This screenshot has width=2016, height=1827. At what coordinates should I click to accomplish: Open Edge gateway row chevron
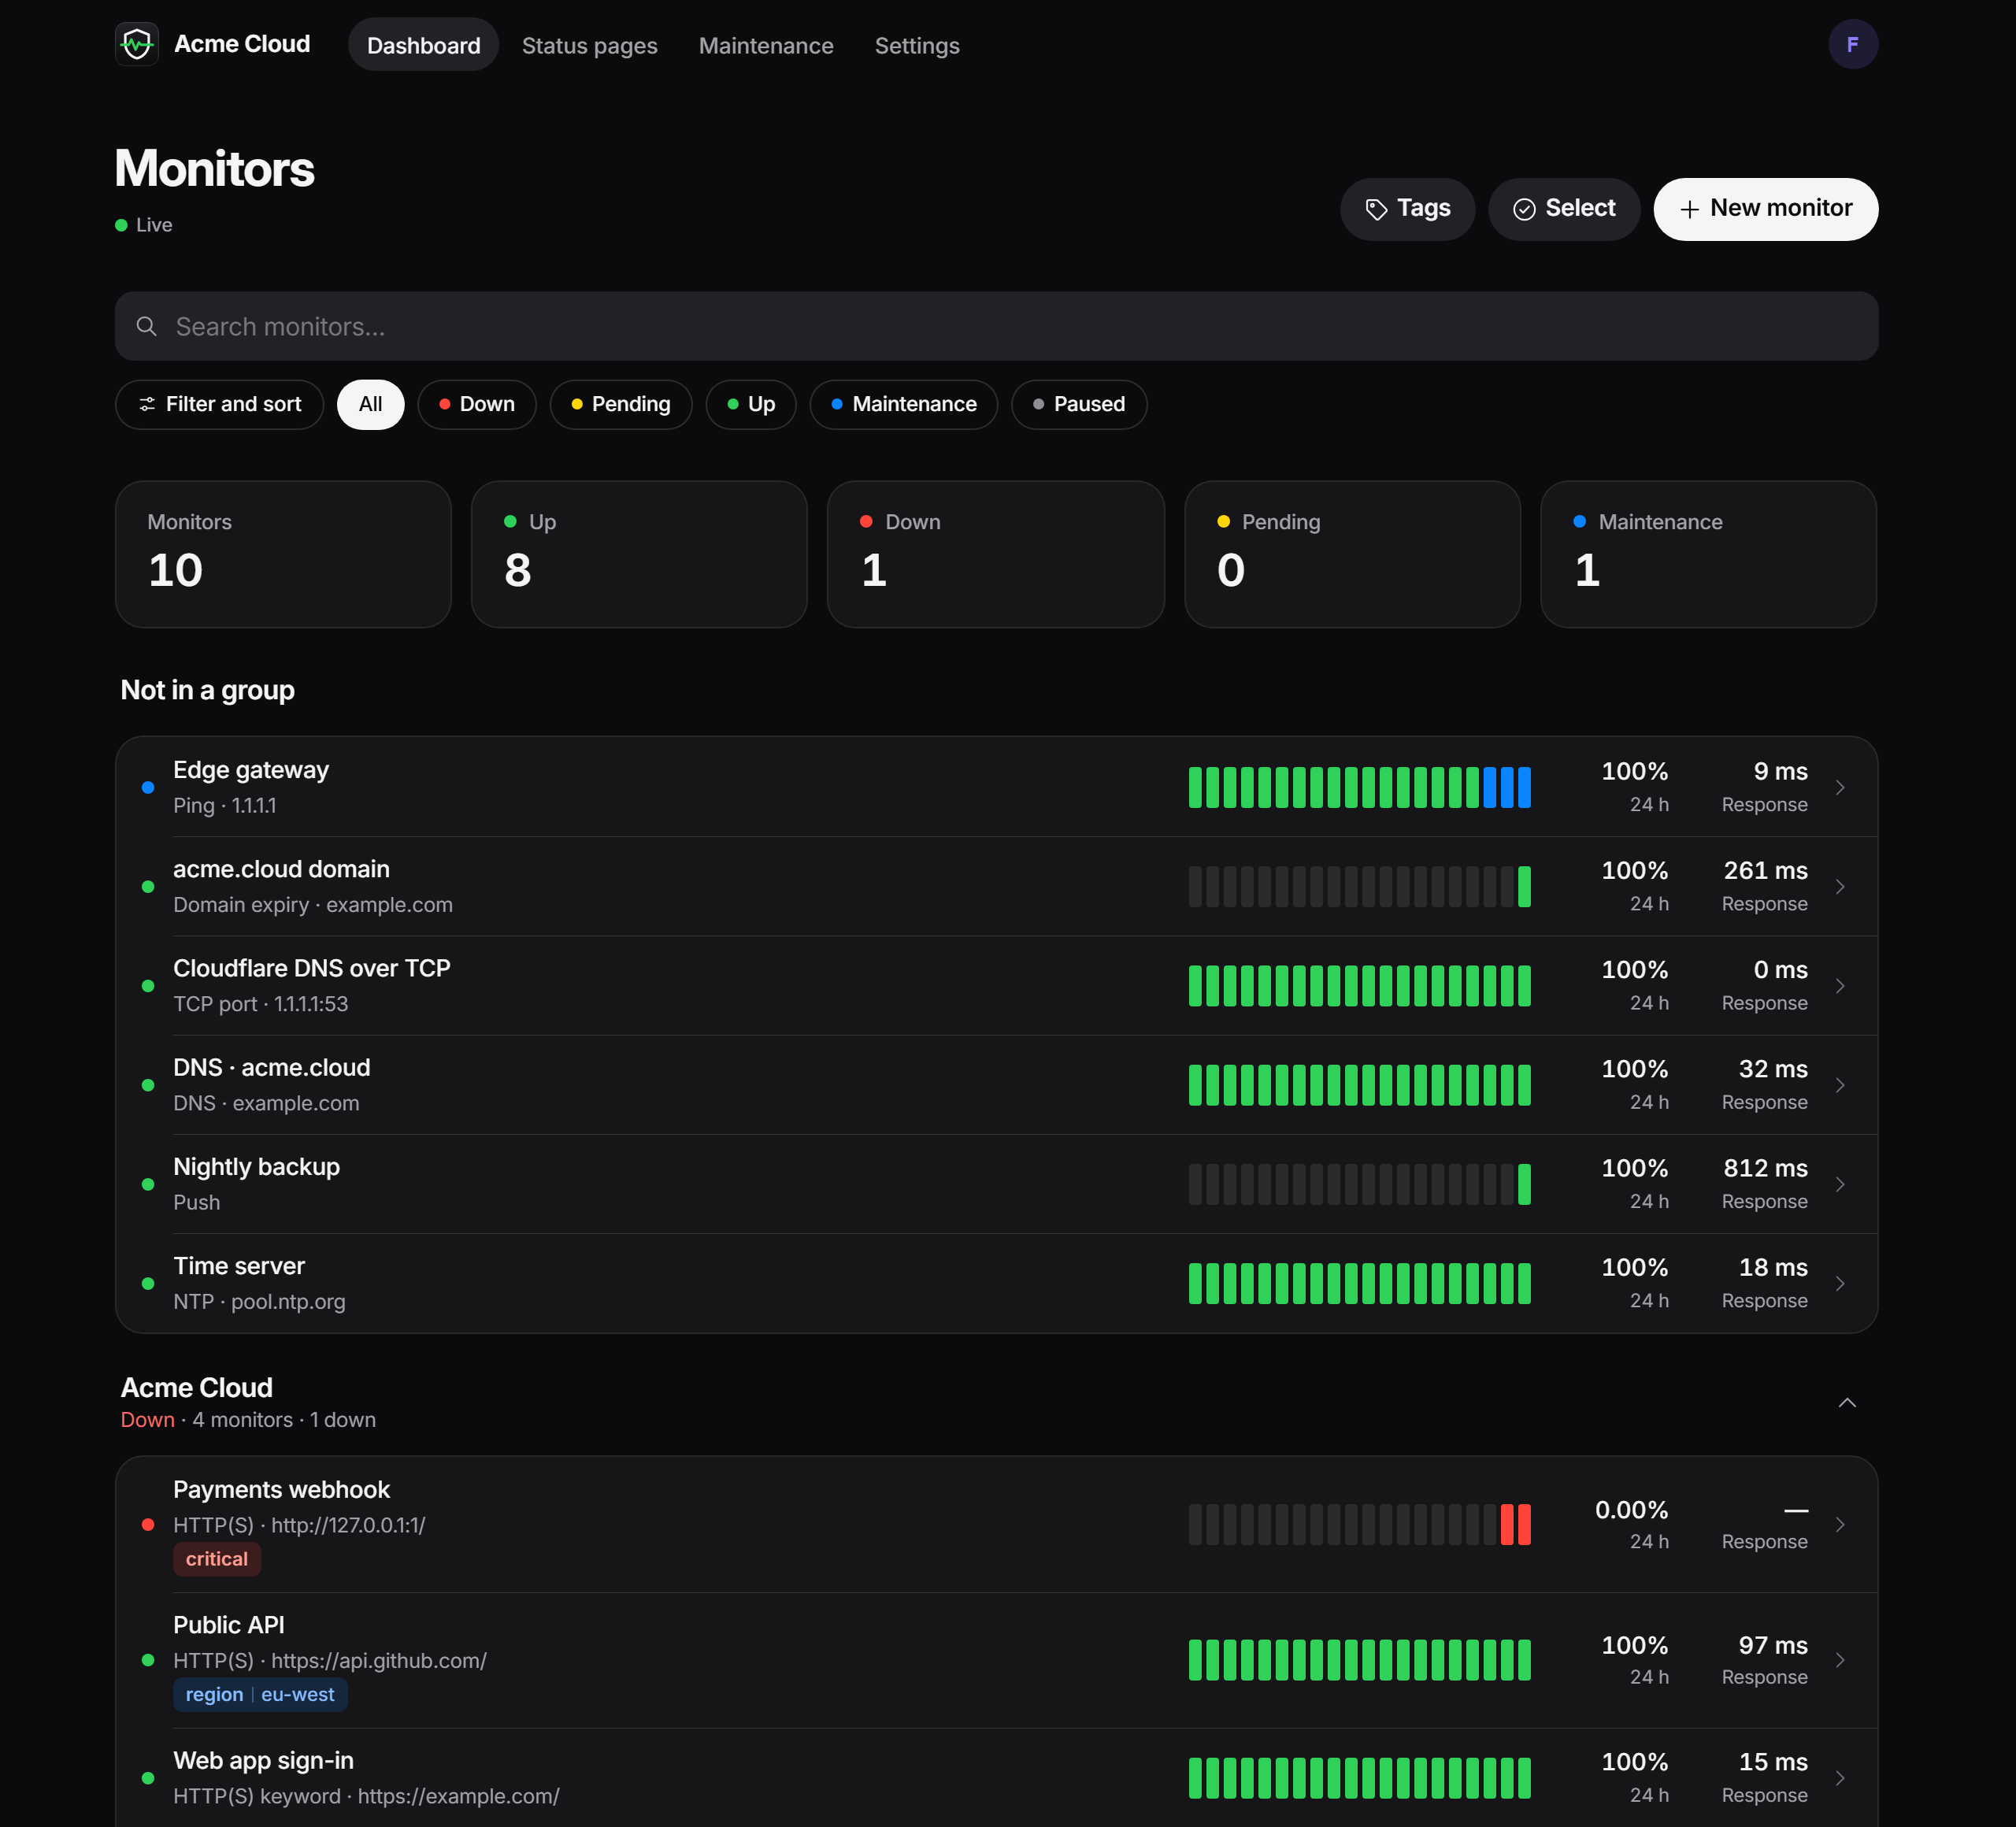[1839, 787]
